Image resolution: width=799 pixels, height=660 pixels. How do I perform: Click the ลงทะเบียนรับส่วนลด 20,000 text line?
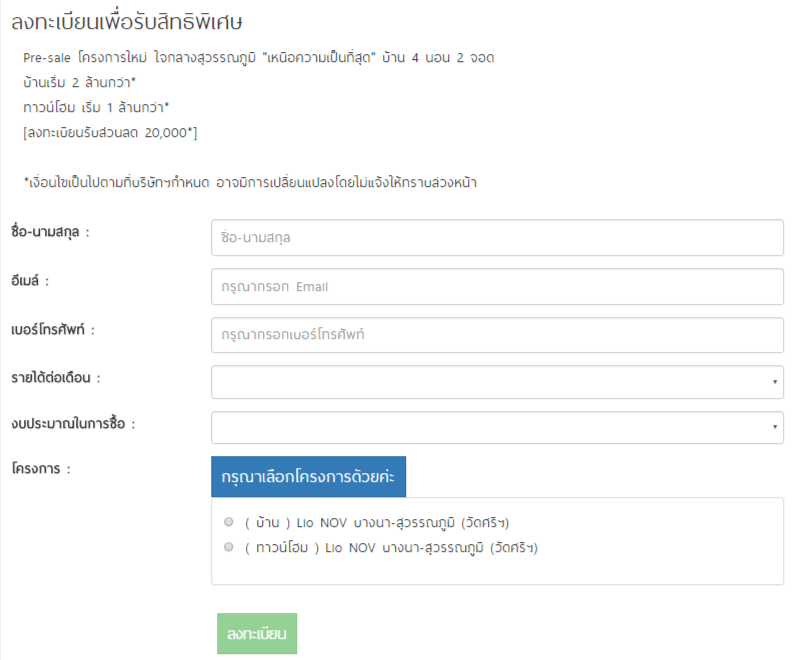116,133
